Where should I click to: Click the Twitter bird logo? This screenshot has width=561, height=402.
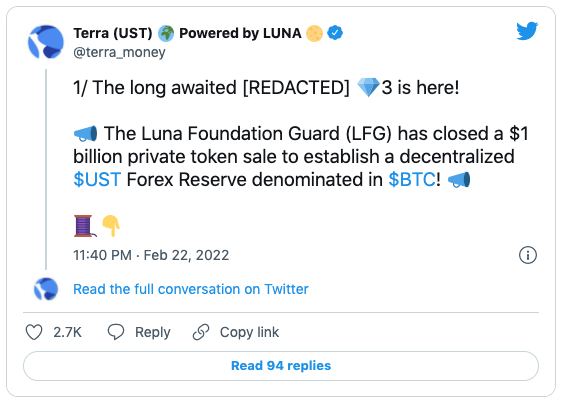(527, 31)
